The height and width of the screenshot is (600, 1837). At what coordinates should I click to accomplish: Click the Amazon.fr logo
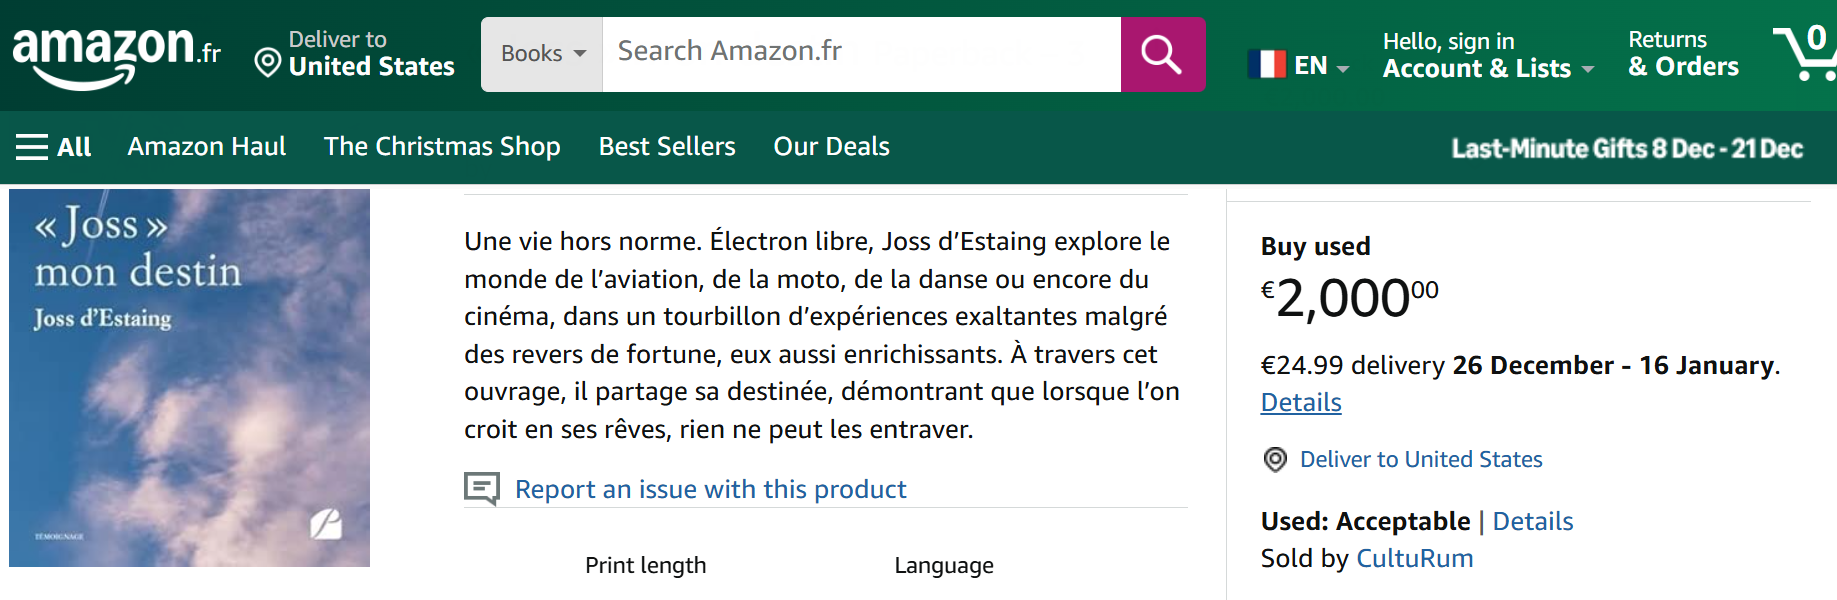pyautogui.click(x=116, y=54)
